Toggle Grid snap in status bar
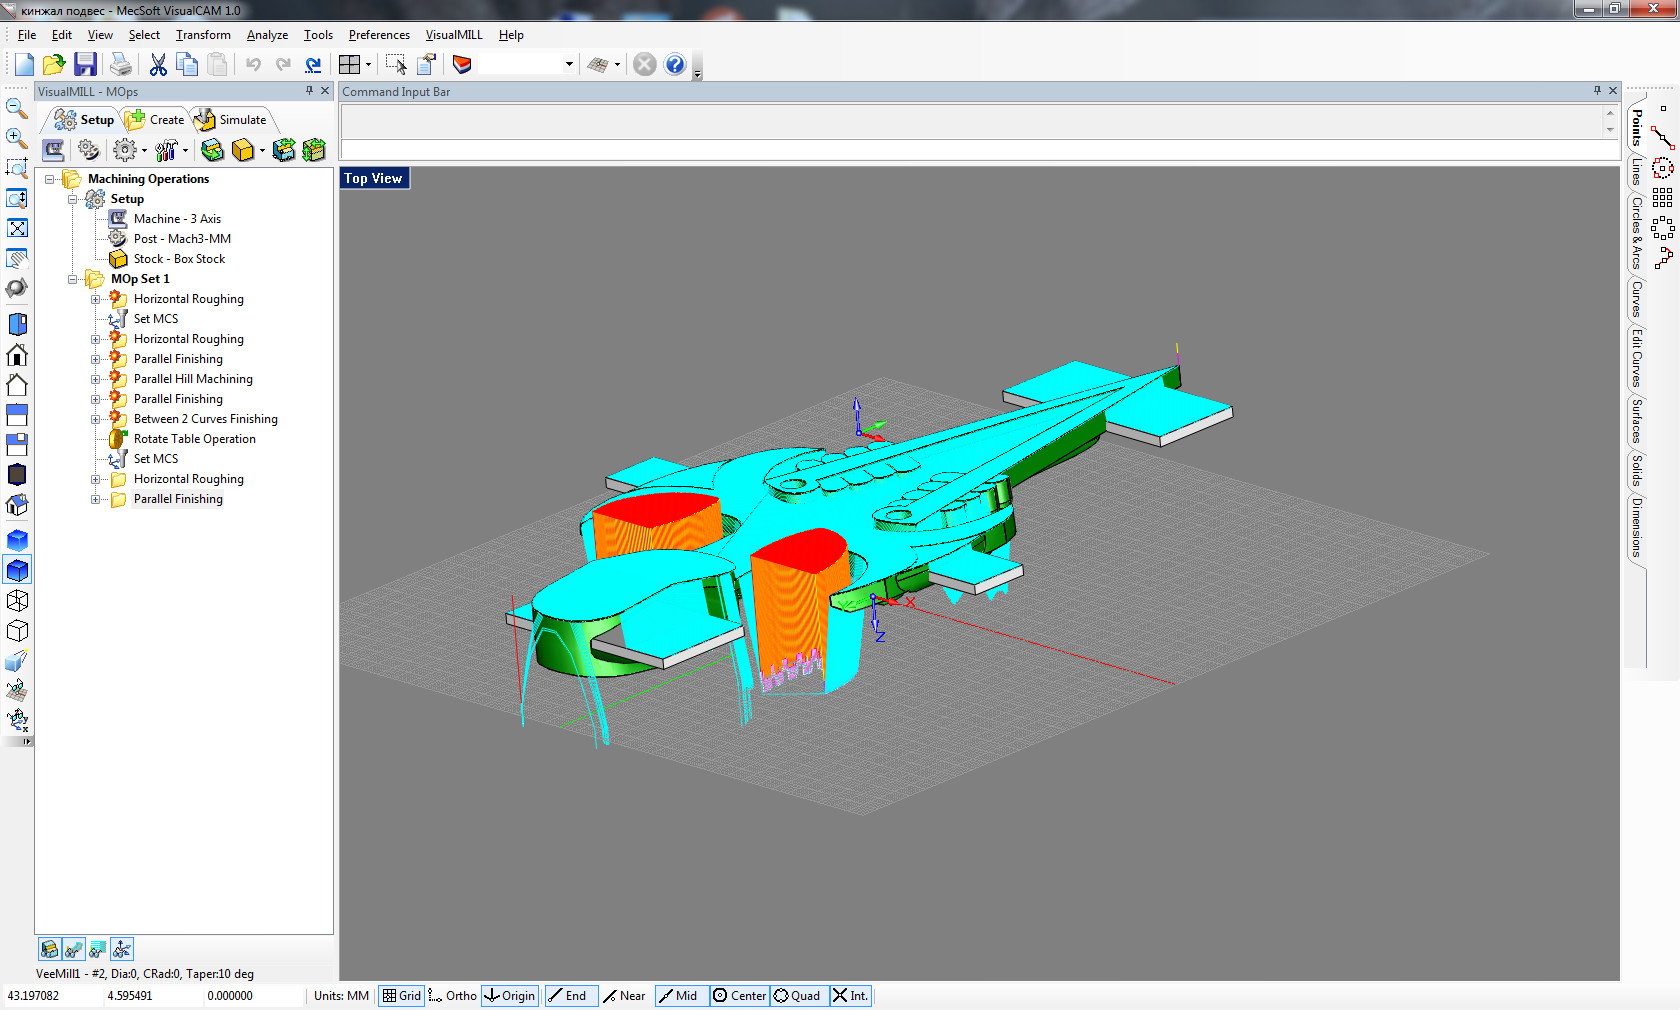Image resolution: width=1680 pixels, height=1010 pixels. pos(402,996)
